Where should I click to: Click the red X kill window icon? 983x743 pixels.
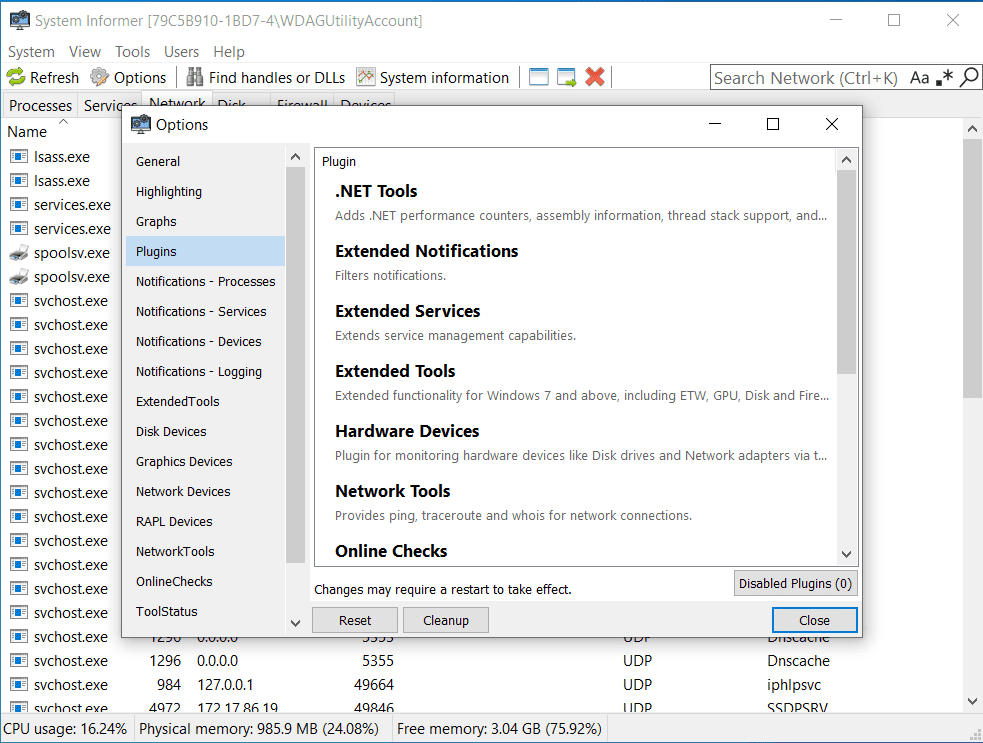coord(594,77)
